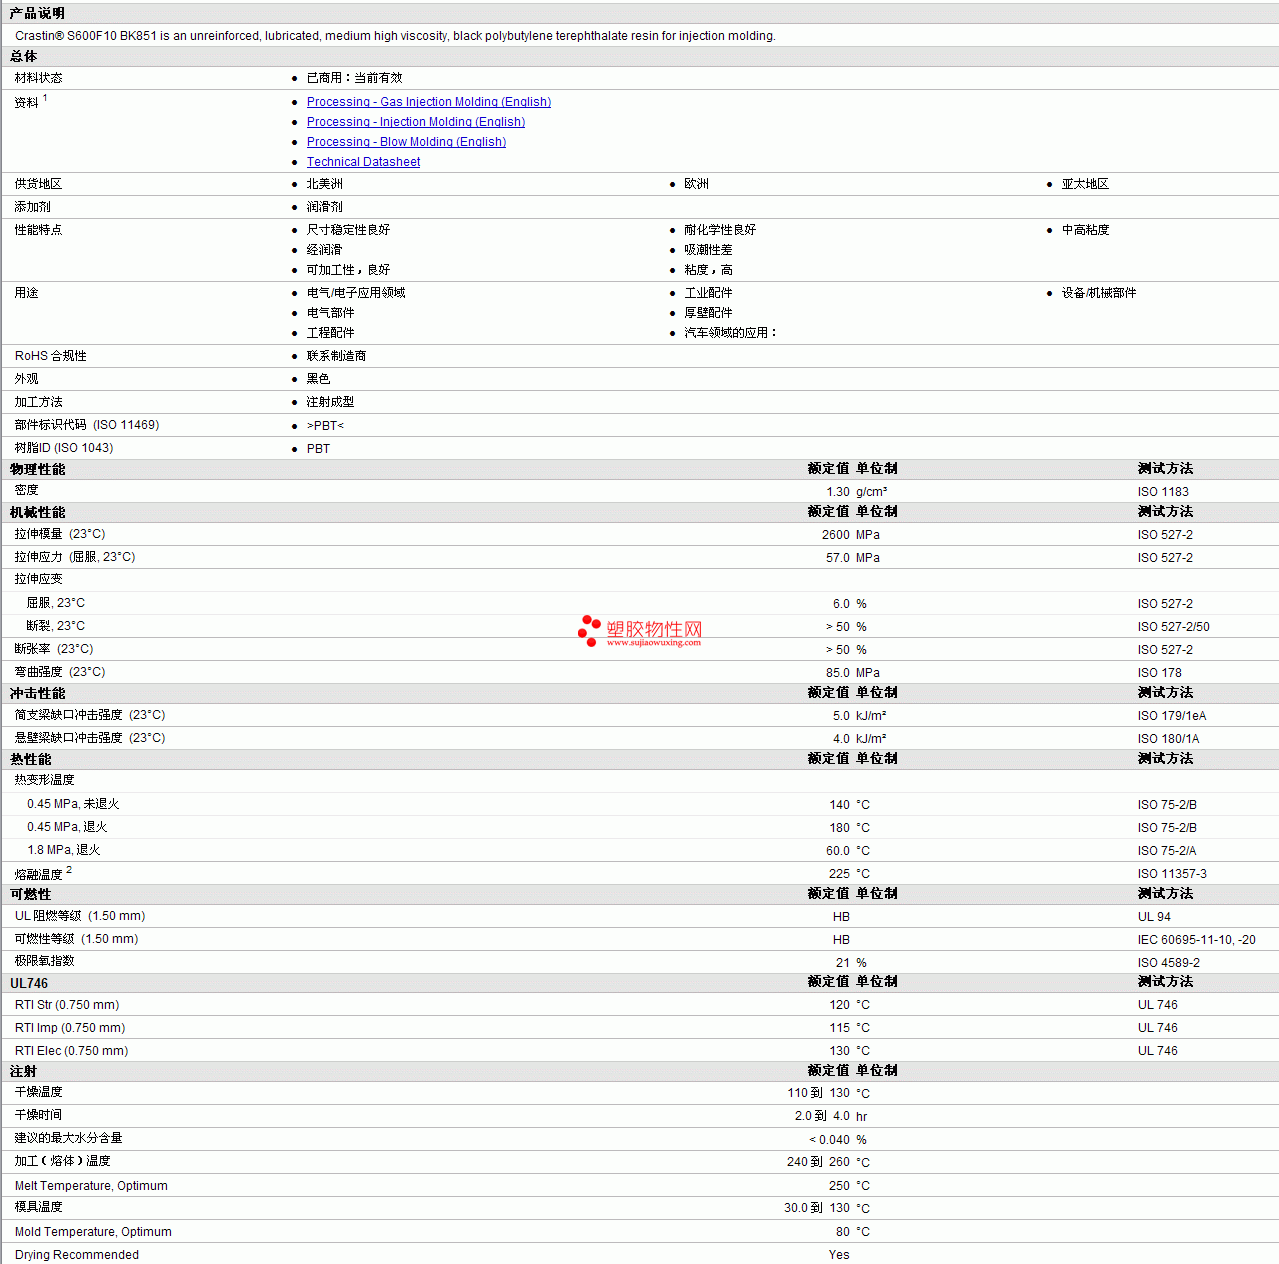Select the ISO 11357-3 test method
This screenshot has width=1279, height=1264.
pyautogui.click(x=1172, y=874)
